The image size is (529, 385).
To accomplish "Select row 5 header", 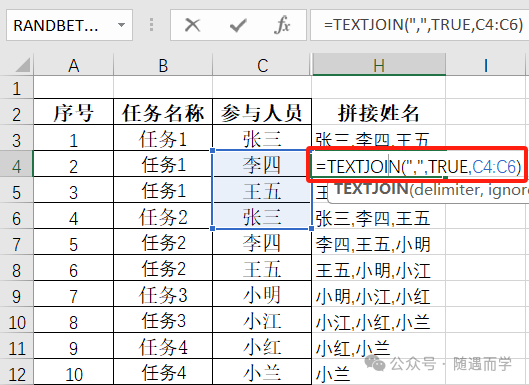I will 17,191.
